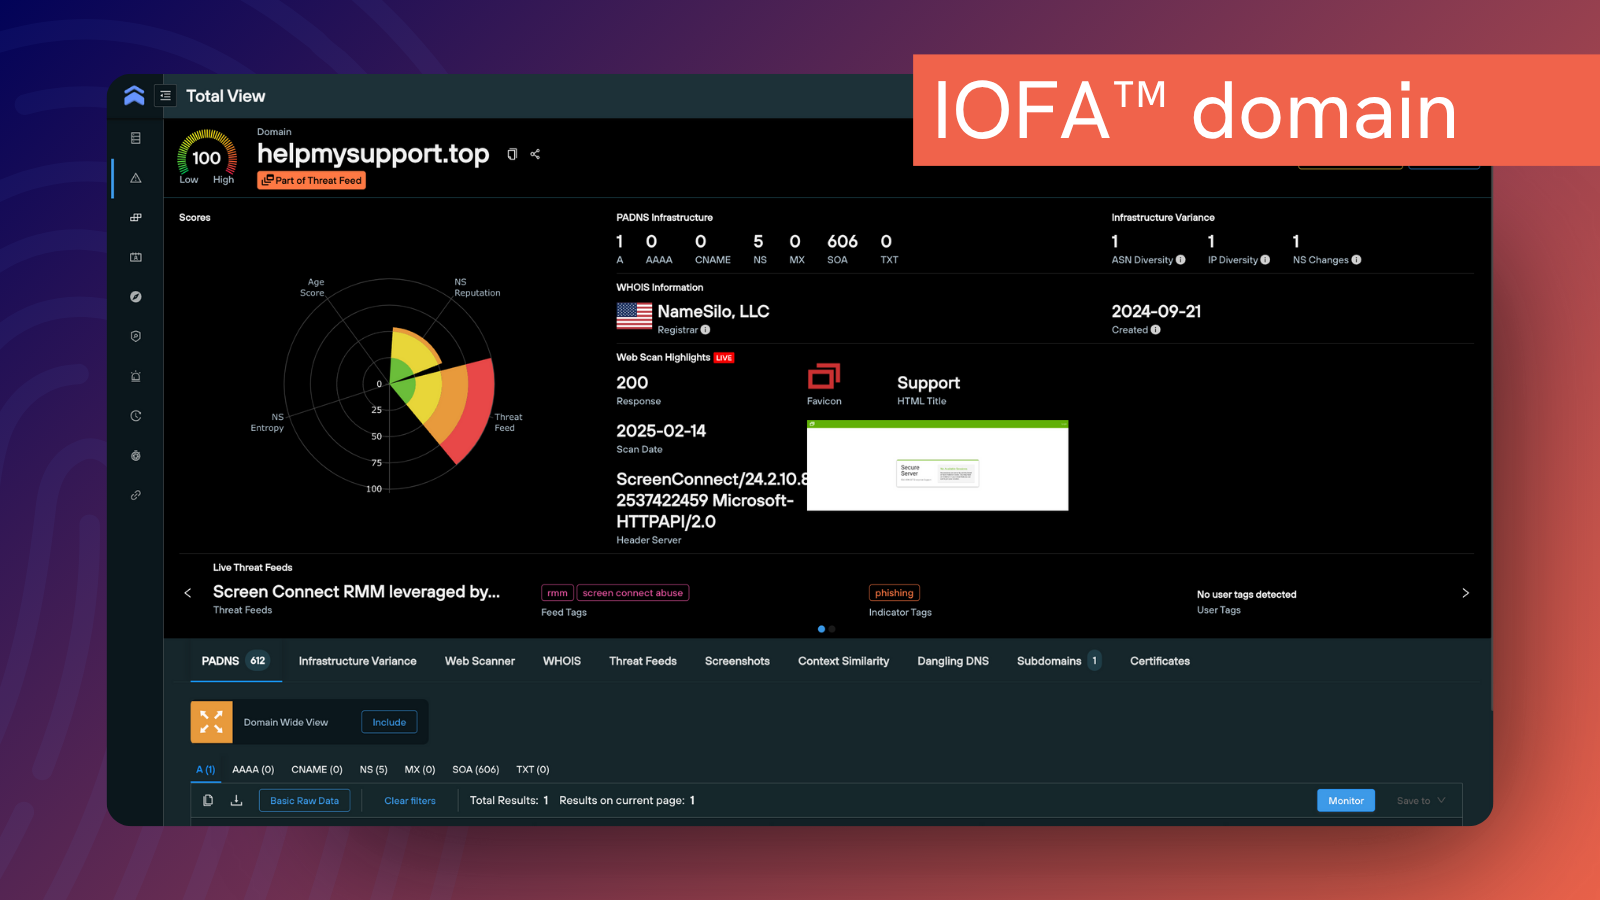Click the Include button
The image size is (1600, 900).
[x=389, y=722]
